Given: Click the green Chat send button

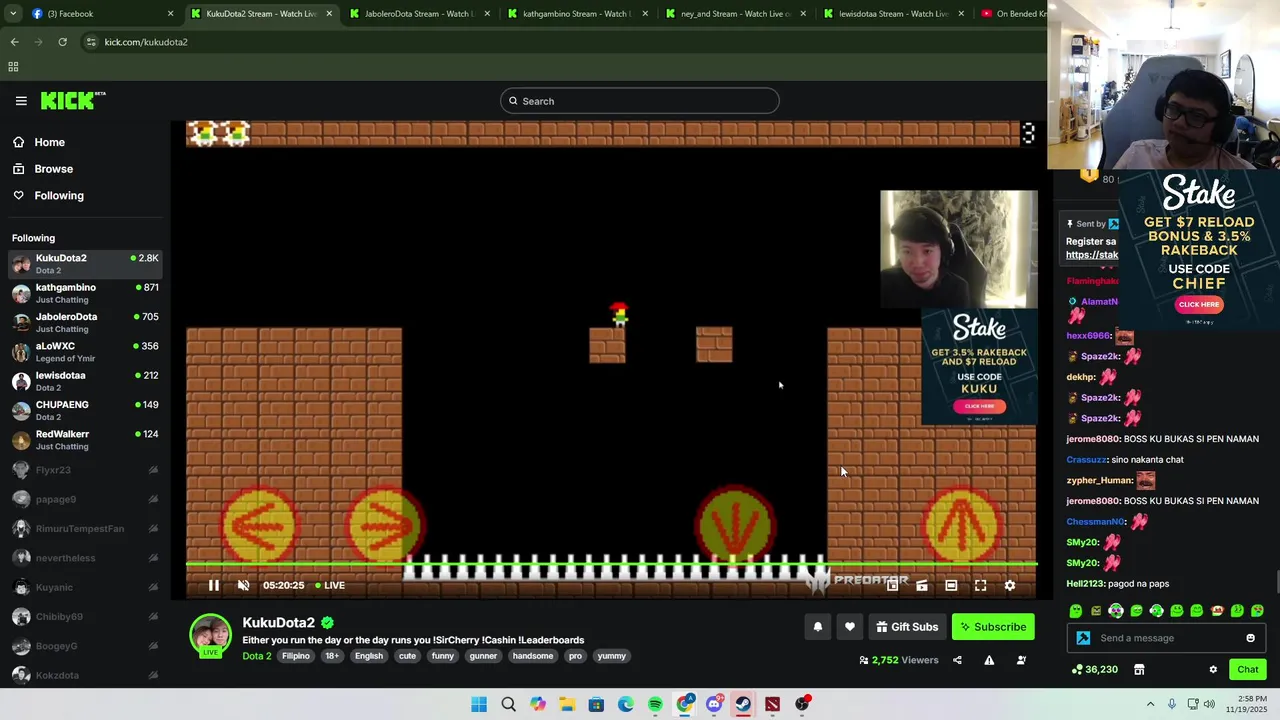Looking at the screenshot, I should point(1247,669).
